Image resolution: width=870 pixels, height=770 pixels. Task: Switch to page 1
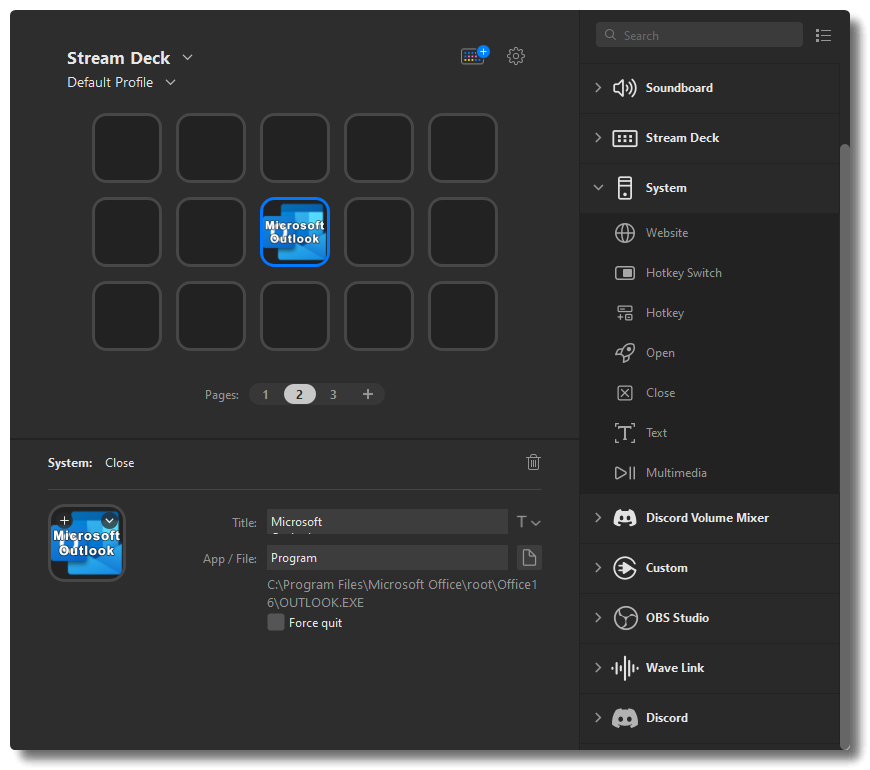(266, 394)
